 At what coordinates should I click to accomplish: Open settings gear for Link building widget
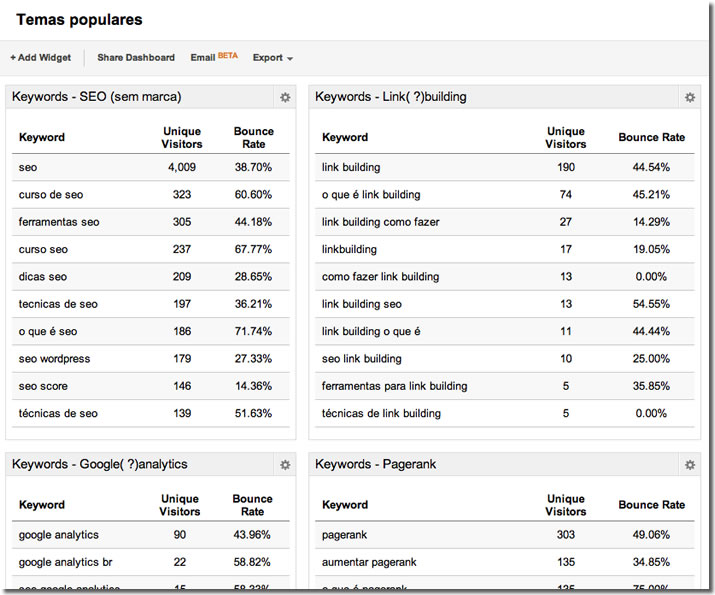pyautogui.click(x=689, y=98)
